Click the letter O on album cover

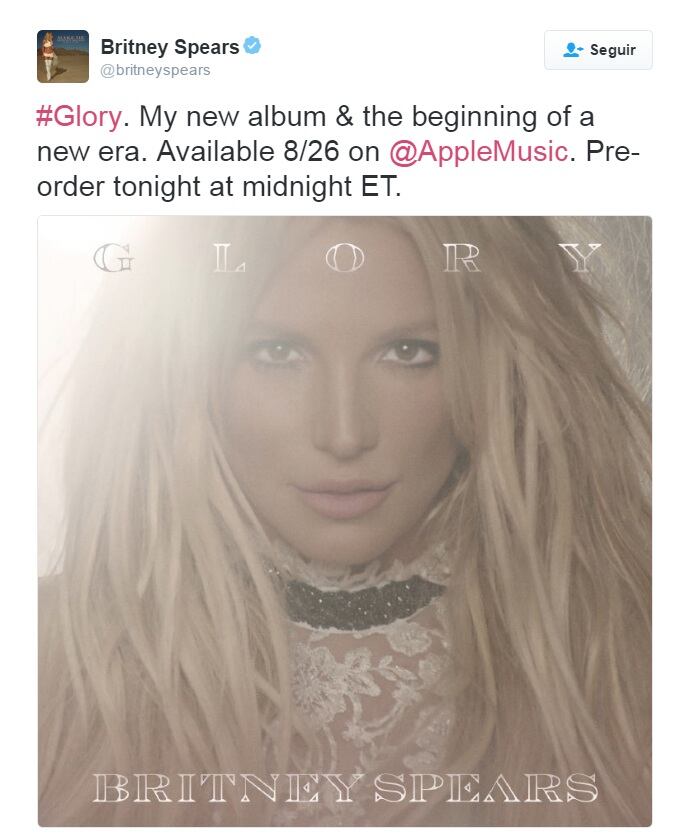(x=345, y=258)
